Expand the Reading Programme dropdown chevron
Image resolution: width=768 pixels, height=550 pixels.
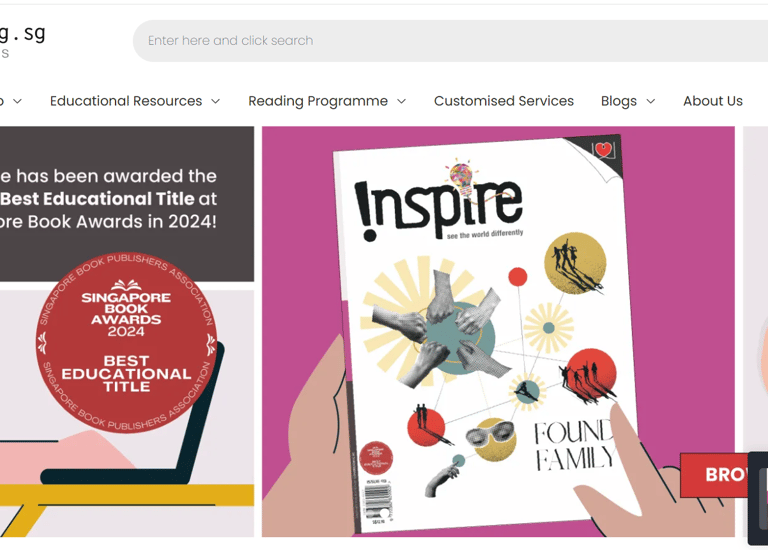(x=402, y=101)
